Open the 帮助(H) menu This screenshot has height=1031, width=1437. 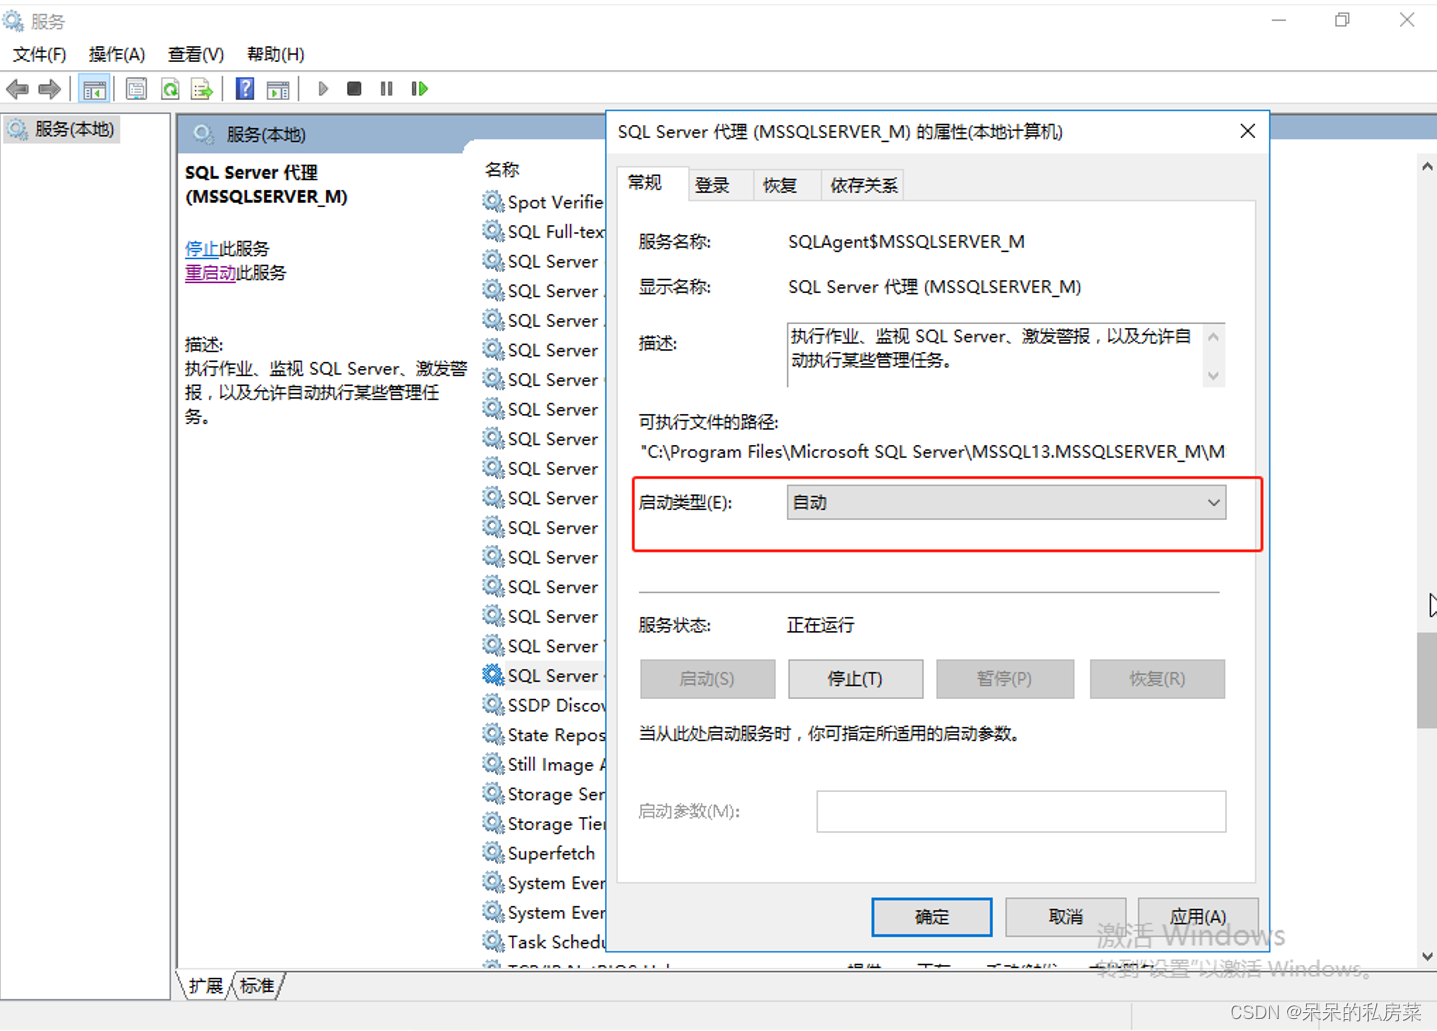275,54
